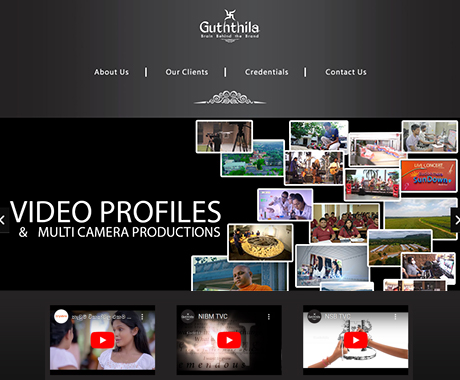
Task: Open more options on NIBM TVC video
Action: (x=269, y=317)
